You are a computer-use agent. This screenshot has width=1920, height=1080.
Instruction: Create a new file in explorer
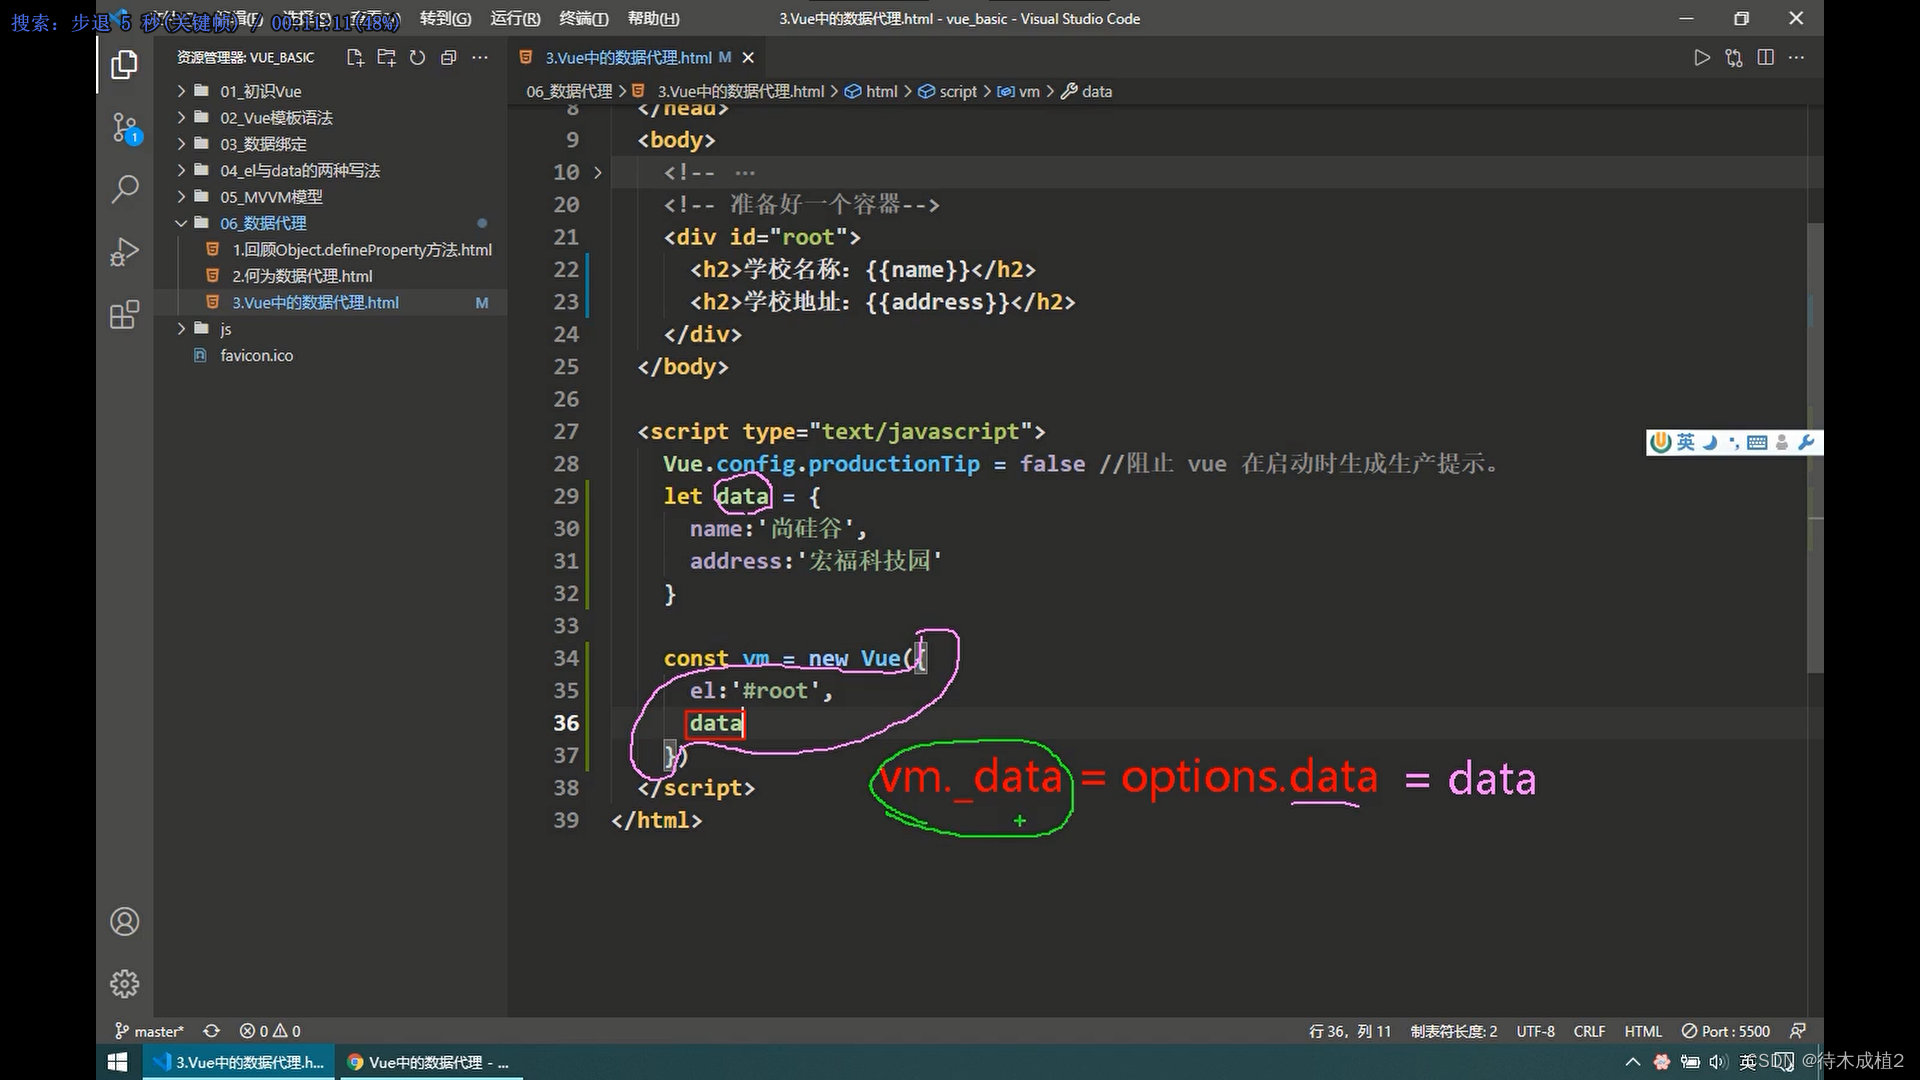click(x=355, y=58)
